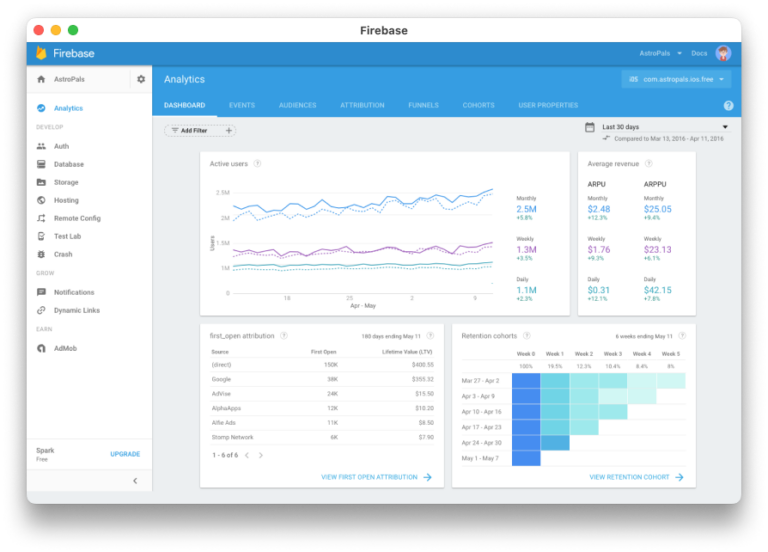
Task: Click the Monthly 2.5M active users value
Action: [526, 209]
